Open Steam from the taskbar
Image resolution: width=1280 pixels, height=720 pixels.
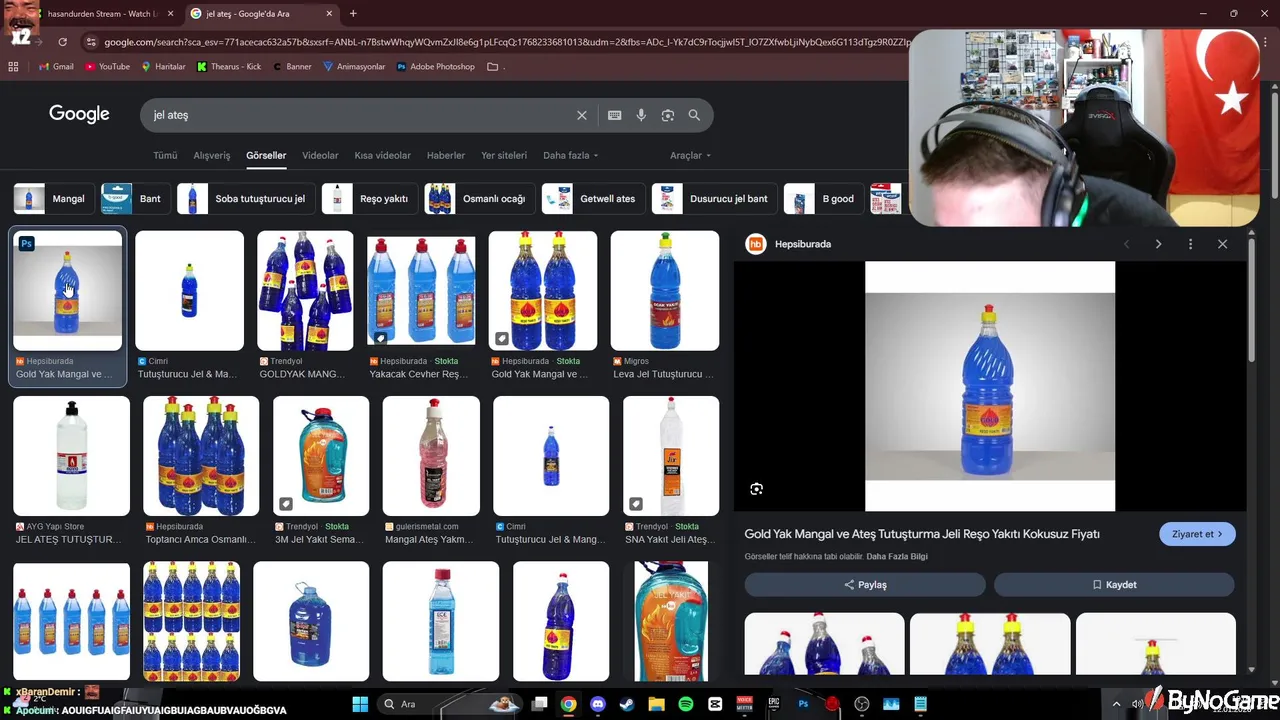point(627,704)
